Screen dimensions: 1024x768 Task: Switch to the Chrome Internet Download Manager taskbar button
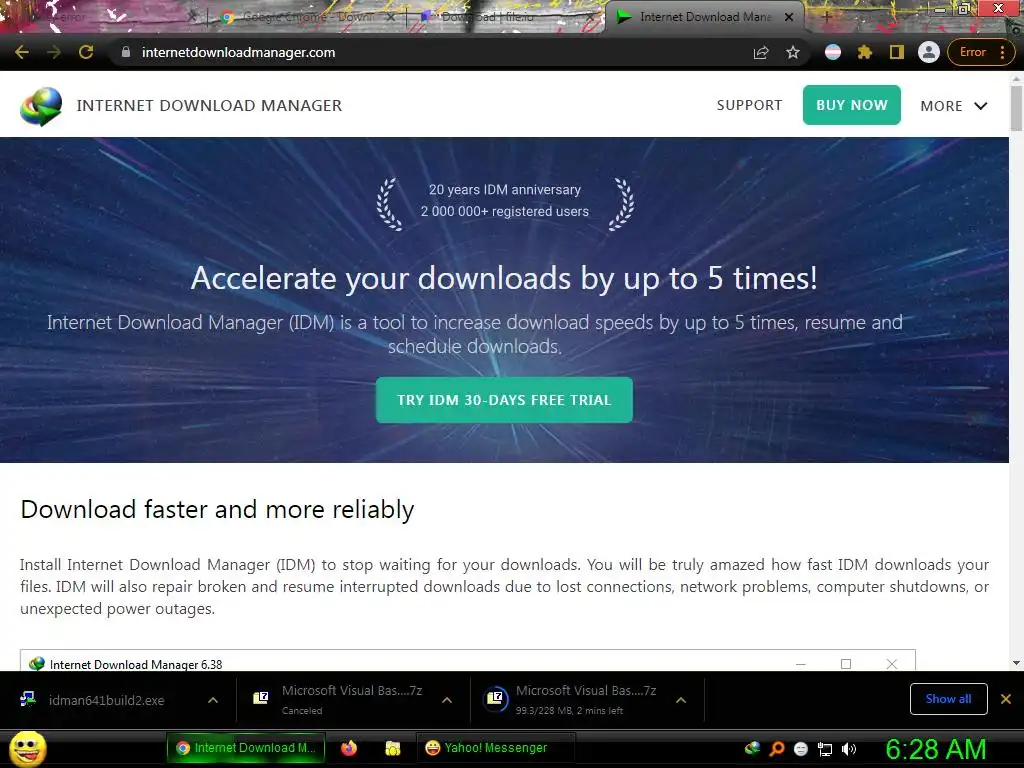246,748
